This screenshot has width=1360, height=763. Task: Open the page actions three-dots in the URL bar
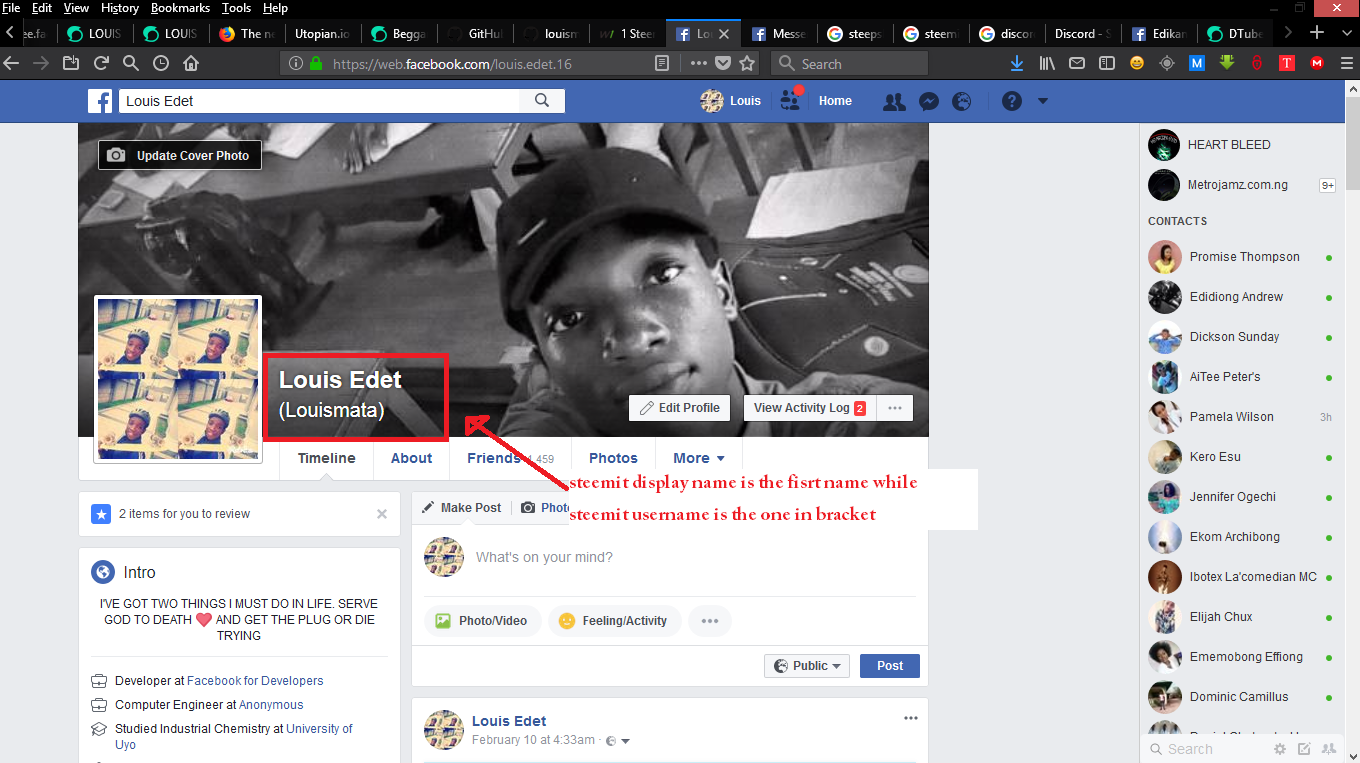[699, 63]
